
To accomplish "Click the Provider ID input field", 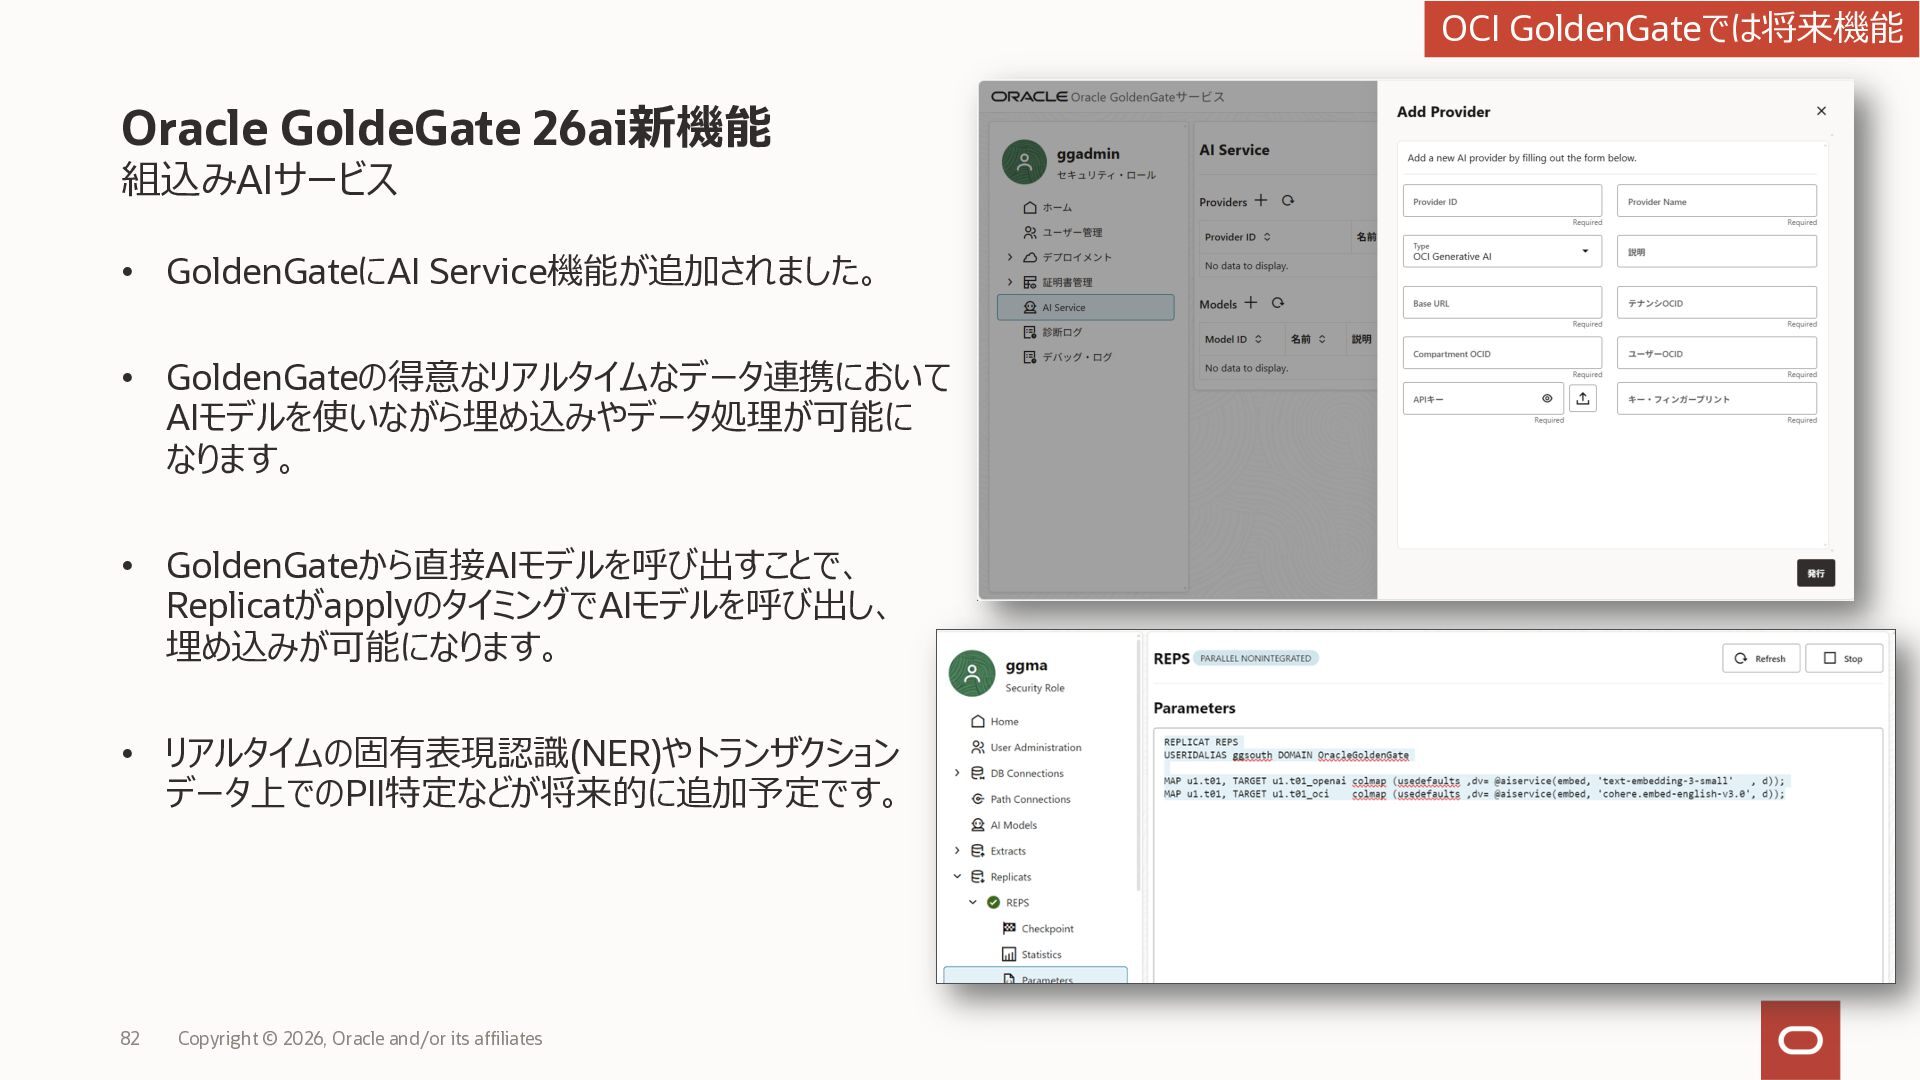I will pos(1501,202).
